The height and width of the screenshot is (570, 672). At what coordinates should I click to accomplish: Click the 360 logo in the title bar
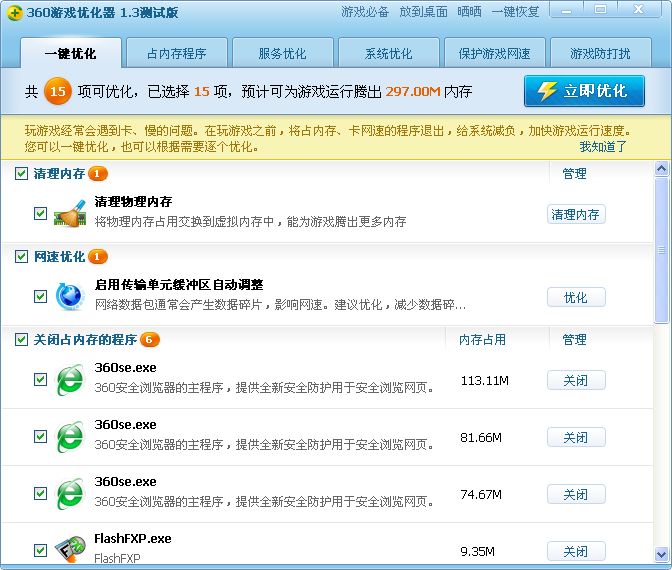pyautogui.click(x=12, y=12)
